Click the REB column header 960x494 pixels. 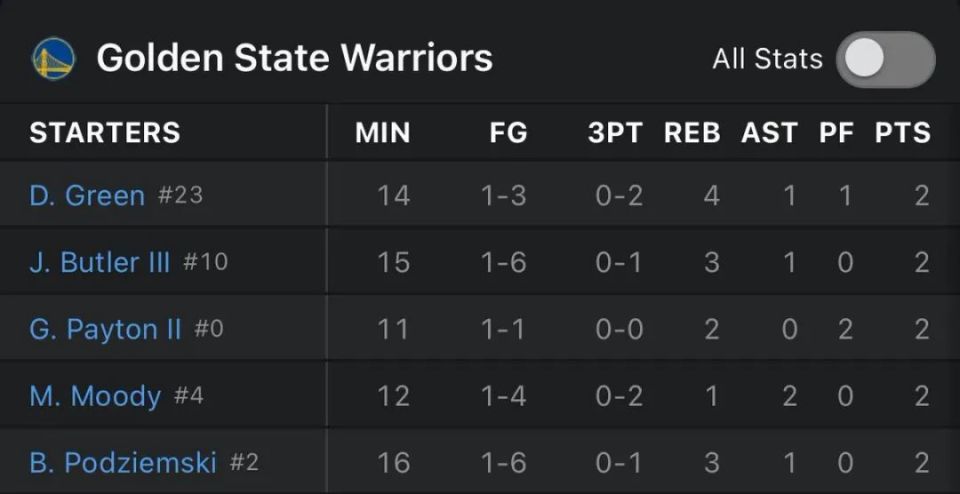(x=692, y=133)
